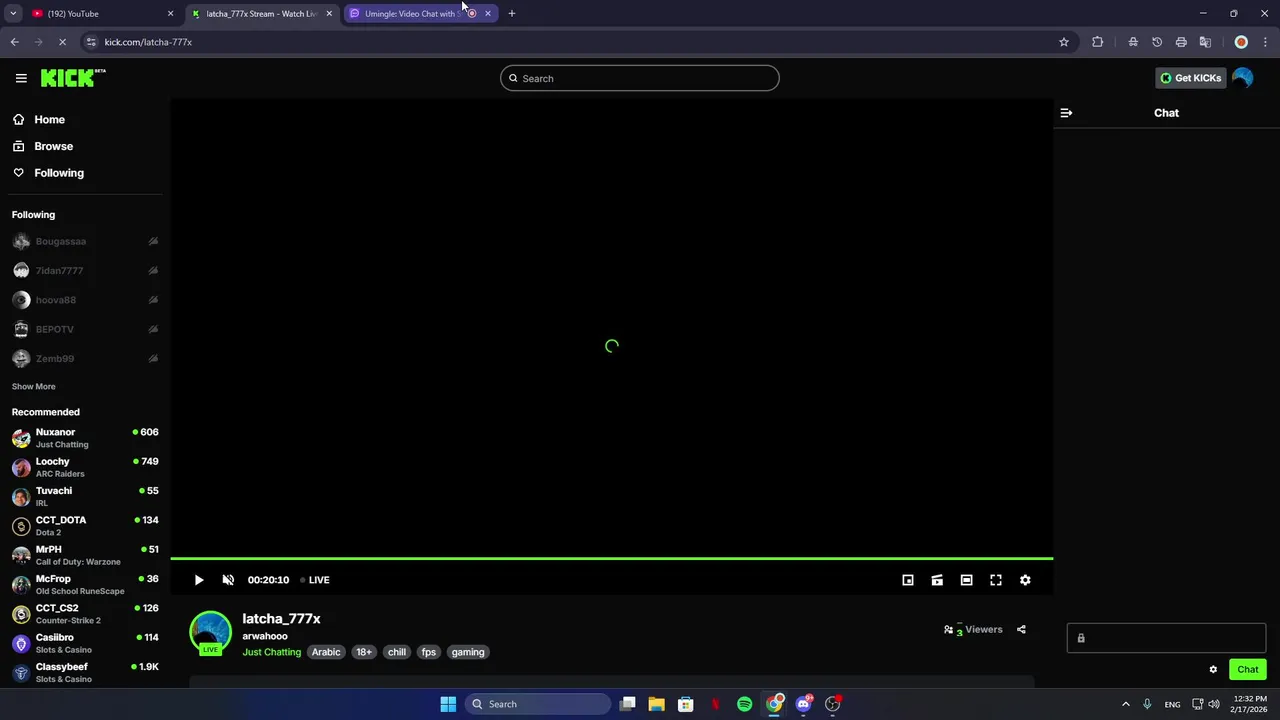Viewport: 1280px width, 720px height.
Task: Open a new browser tab
Action: pos(512,14)
